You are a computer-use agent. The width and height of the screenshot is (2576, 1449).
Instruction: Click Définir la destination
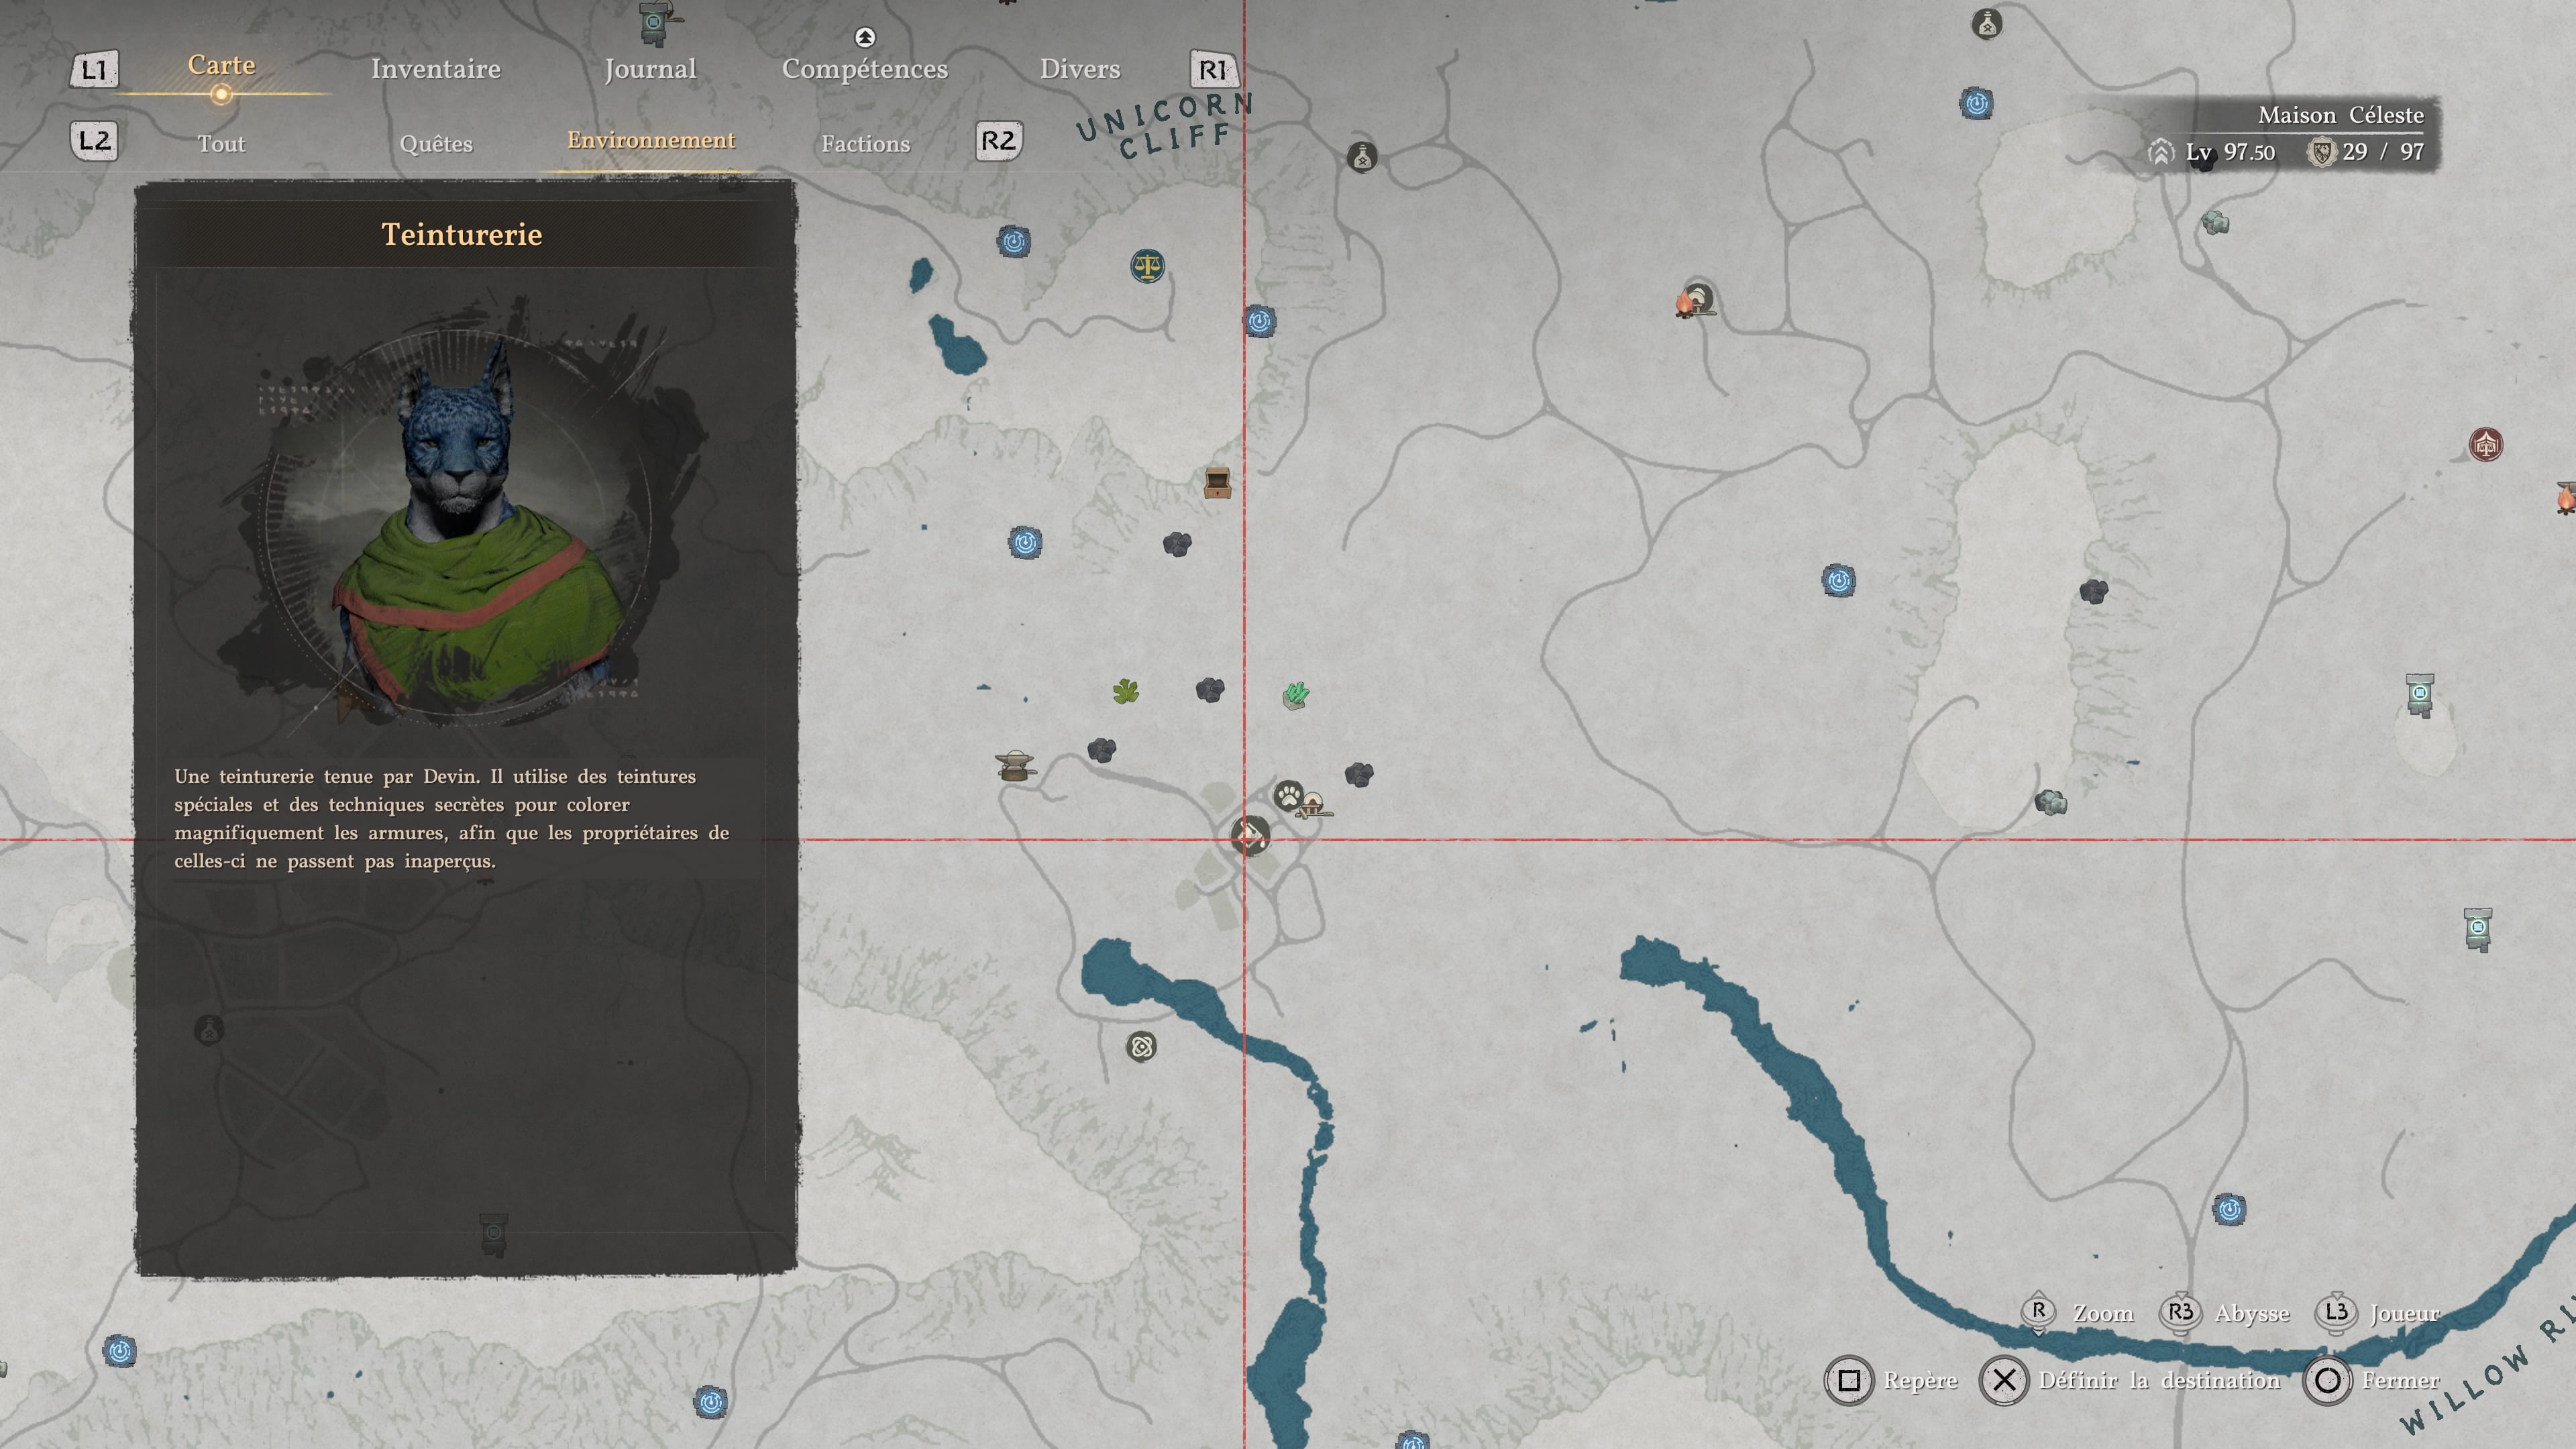[x=2131, y=1381]
